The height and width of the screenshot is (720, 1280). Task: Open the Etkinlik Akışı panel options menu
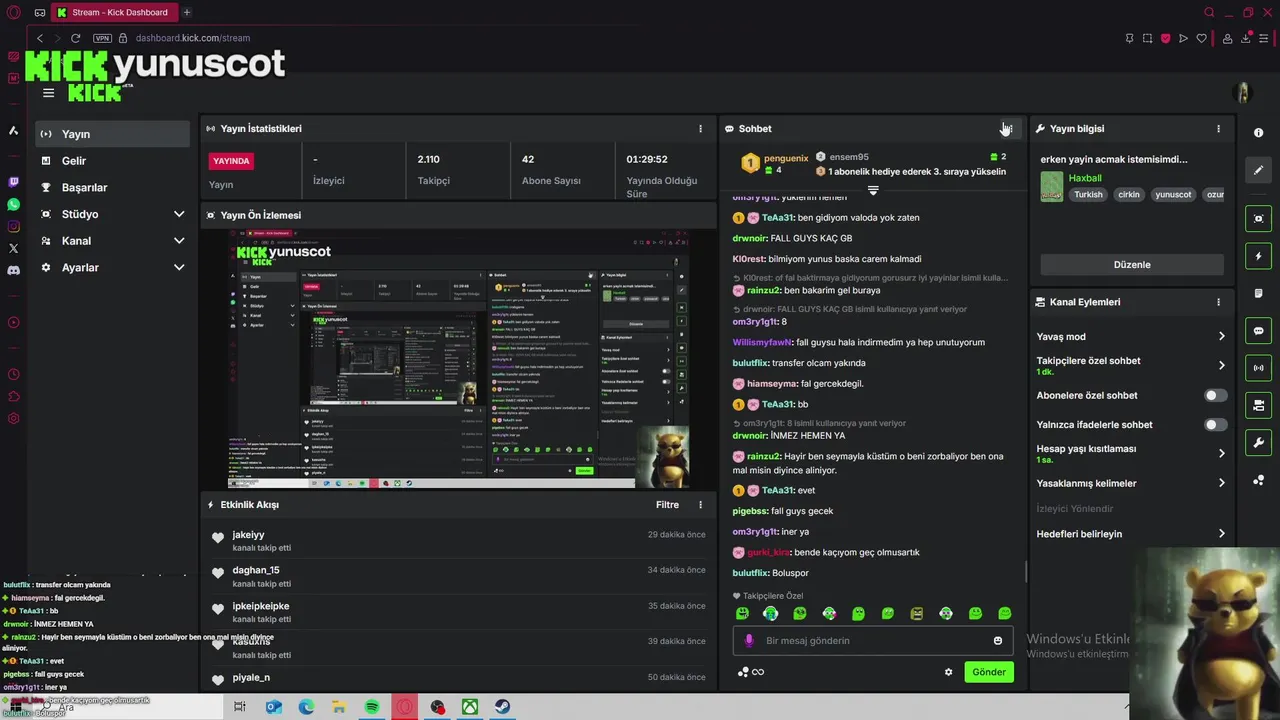click(700, 505)
